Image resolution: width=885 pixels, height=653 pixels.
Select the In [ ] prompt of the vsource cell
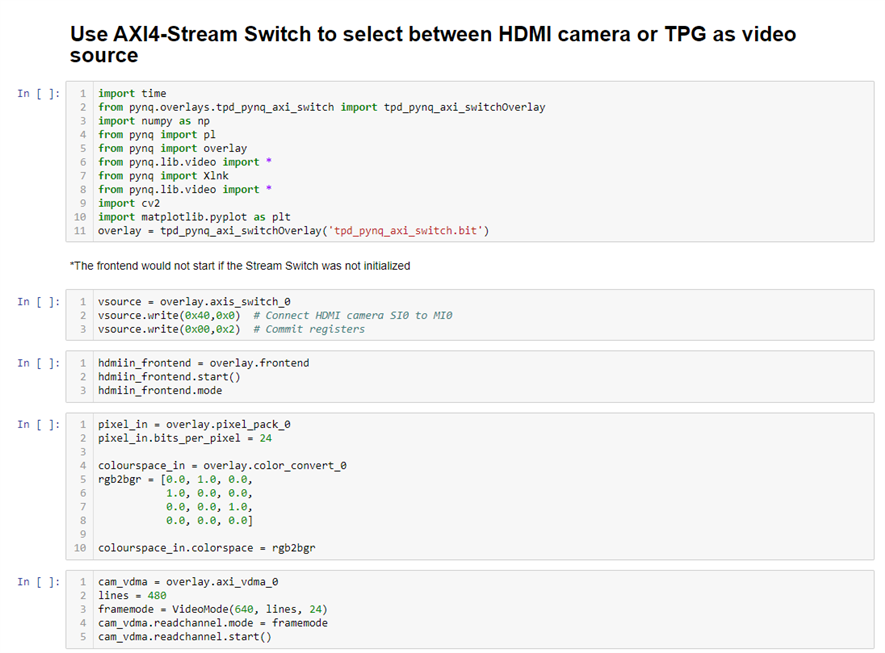pyautogui.click(x=38, y=301)
